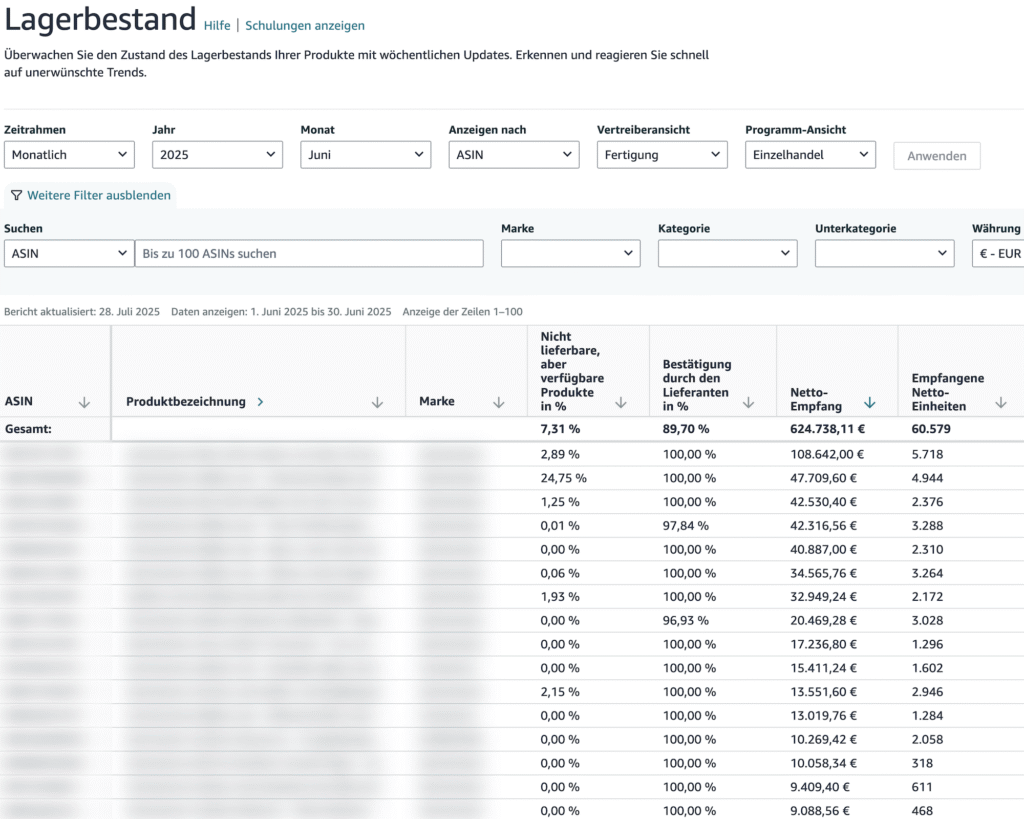
Task: Hide filters via Weitere Filter ausblenden
Action: (91, 195)
